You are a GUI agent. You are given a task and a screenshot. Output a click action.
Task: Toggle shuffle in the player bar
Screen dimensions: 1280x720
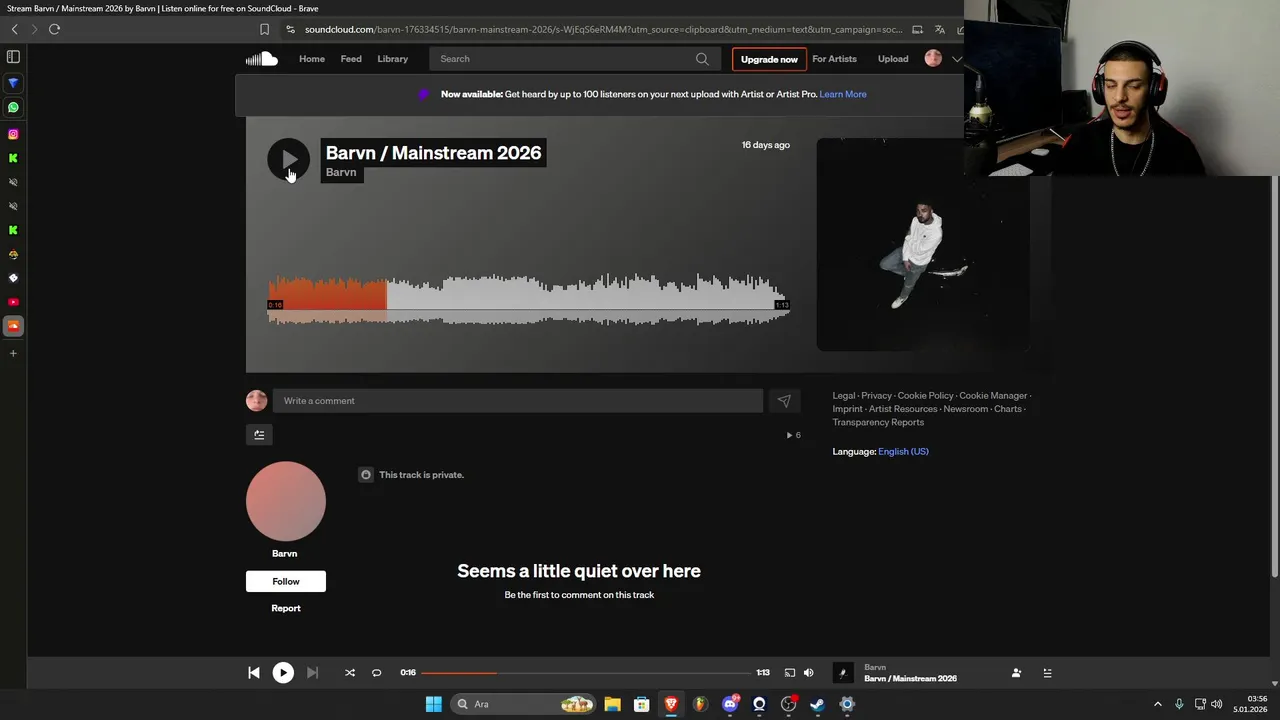[x=350, y=673]
